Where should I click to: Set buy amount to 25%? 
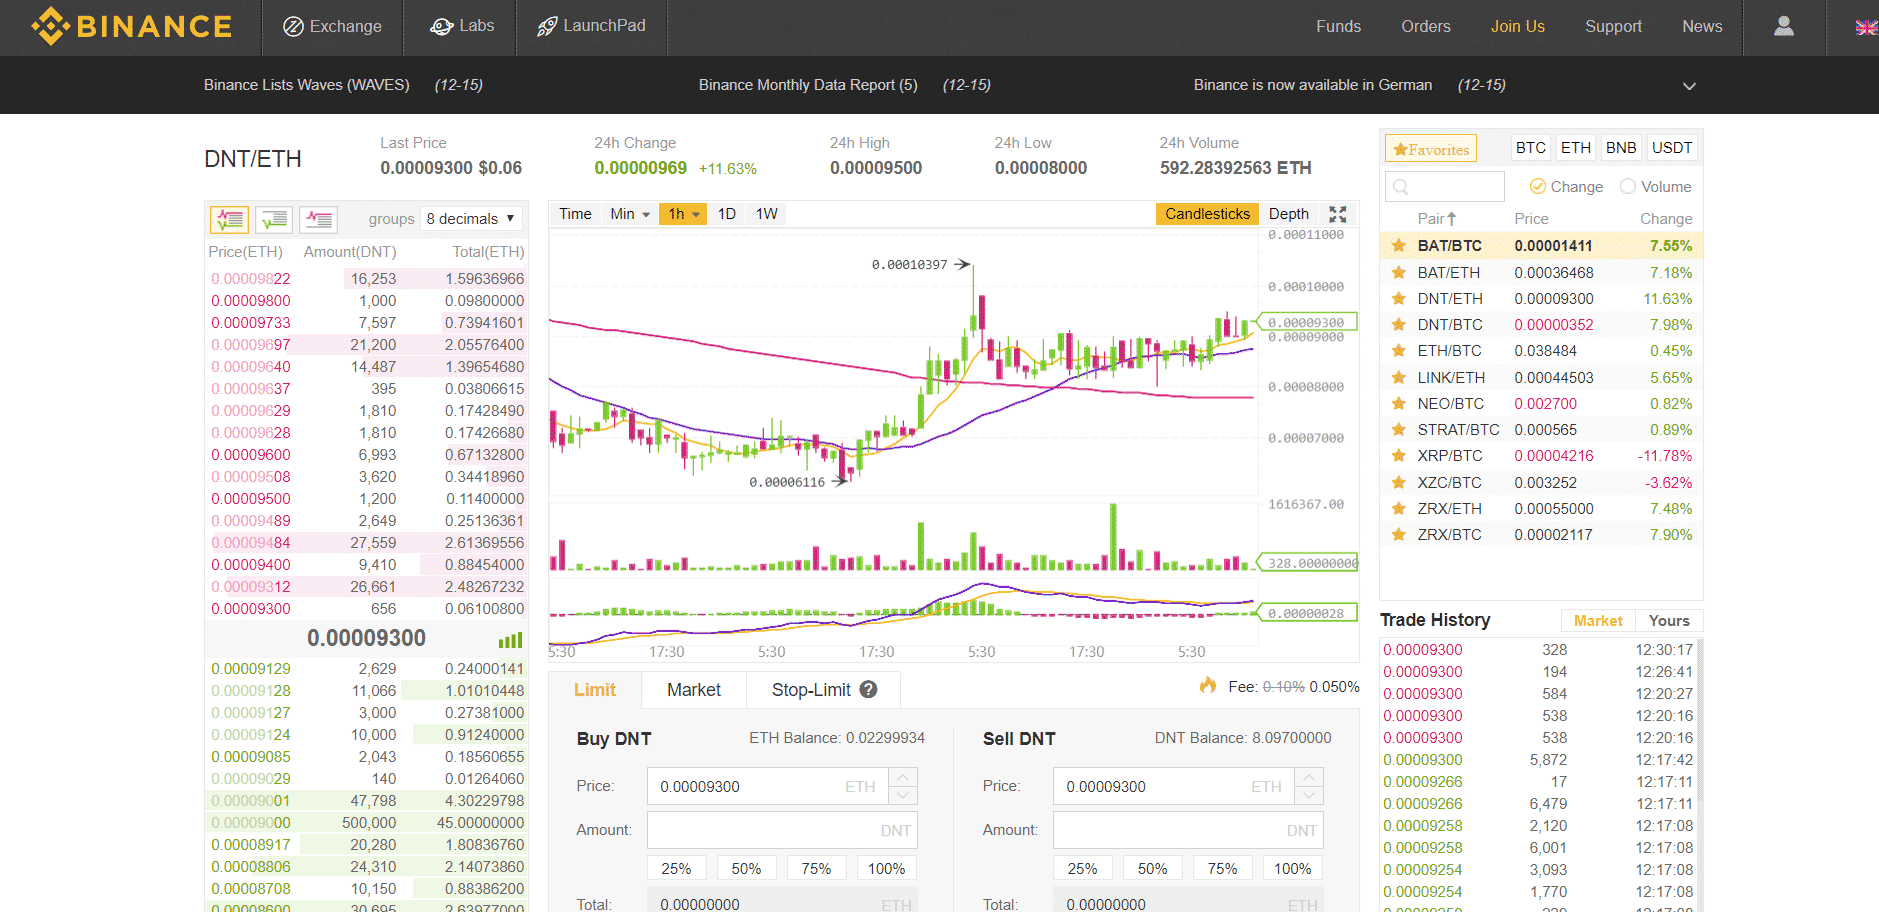[676, 868]
